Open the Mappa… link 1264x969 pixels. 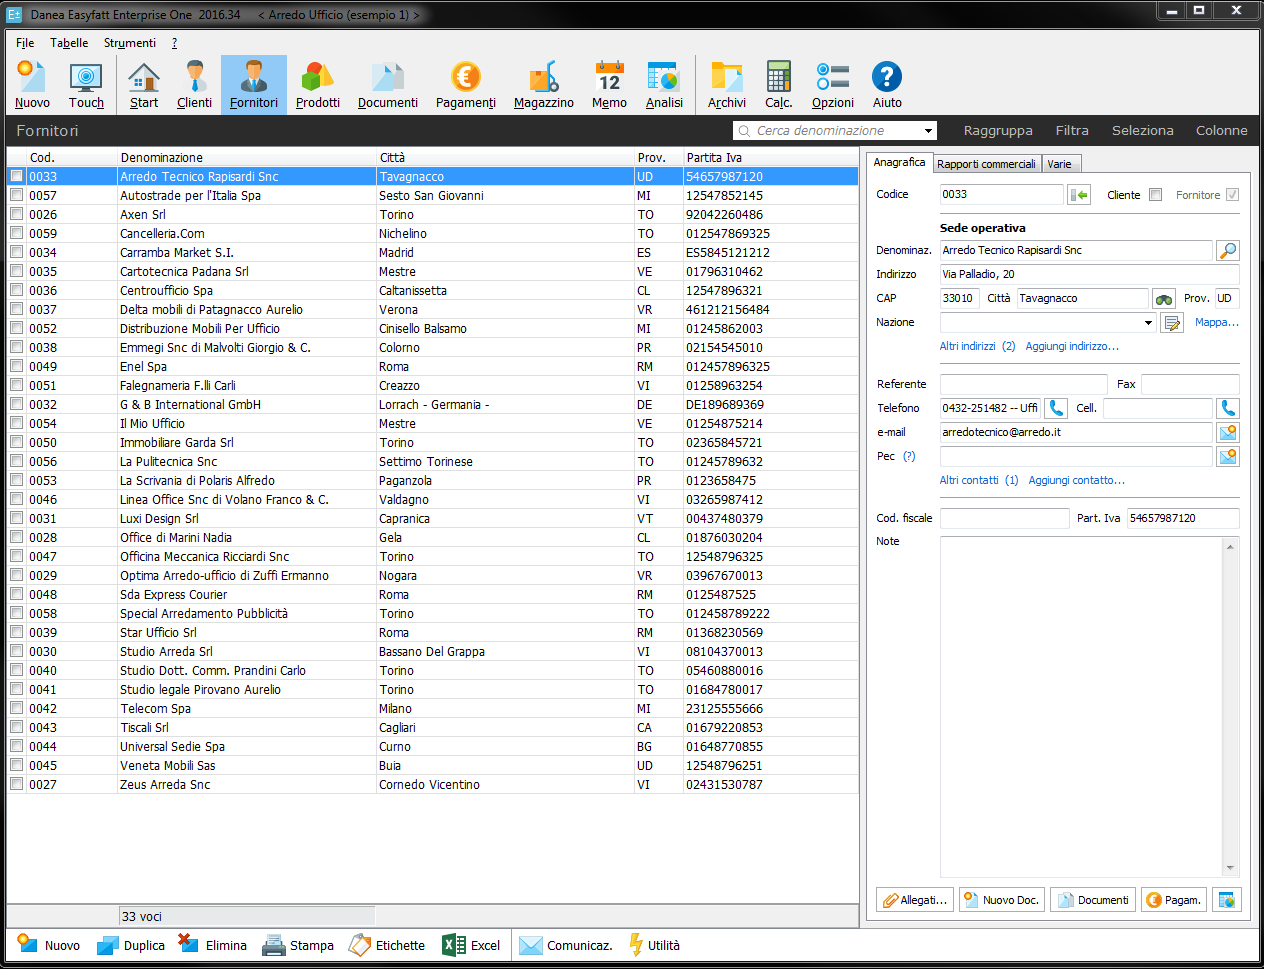click(1217, 322)
